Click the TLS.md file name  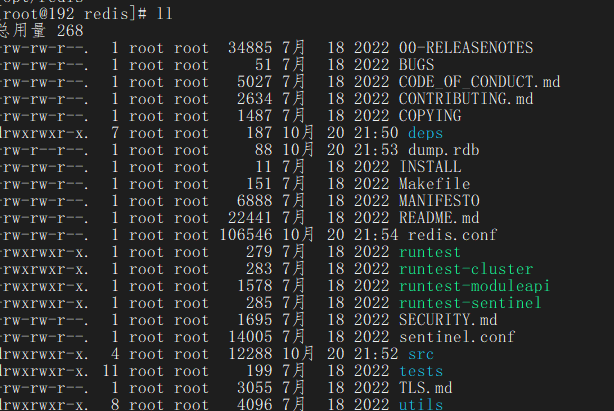point(425,388)
